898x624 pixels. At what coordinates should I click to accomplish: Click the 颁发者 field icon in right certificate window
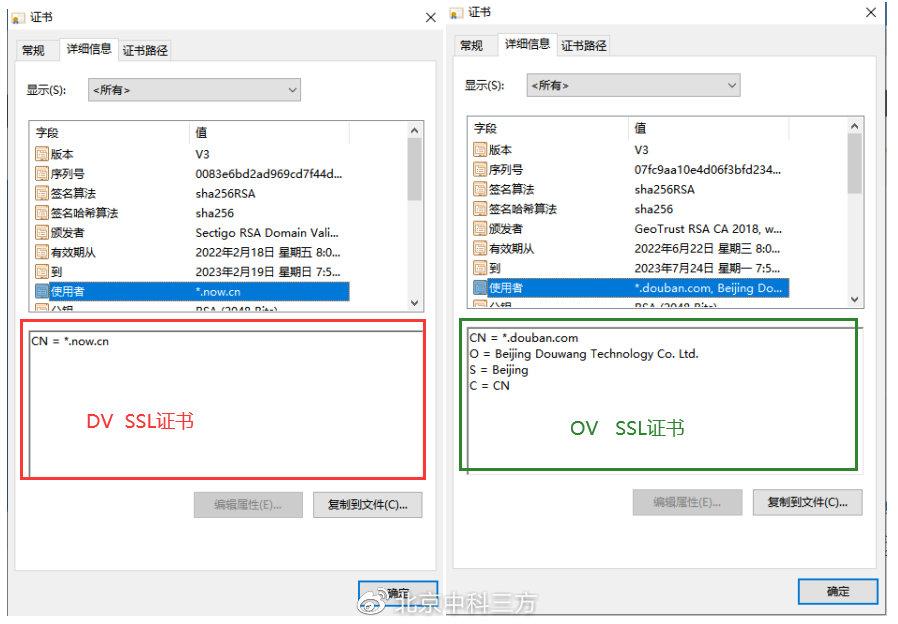[x=480, y=228]
